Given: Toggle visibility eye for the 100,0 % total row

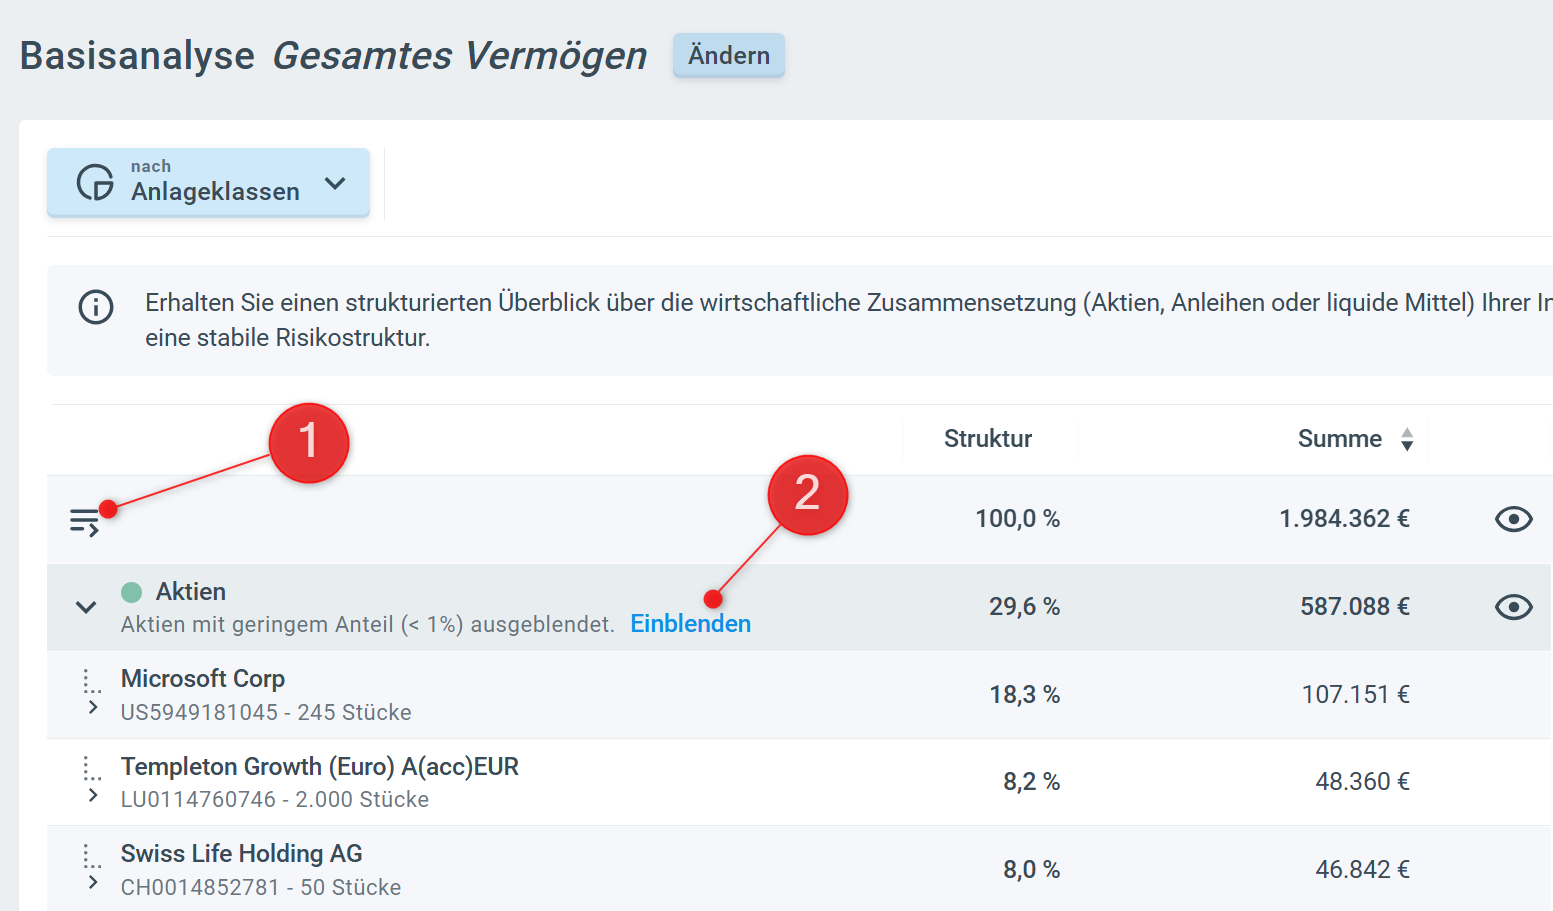Looking at the screenshot, I should 1513,519.
